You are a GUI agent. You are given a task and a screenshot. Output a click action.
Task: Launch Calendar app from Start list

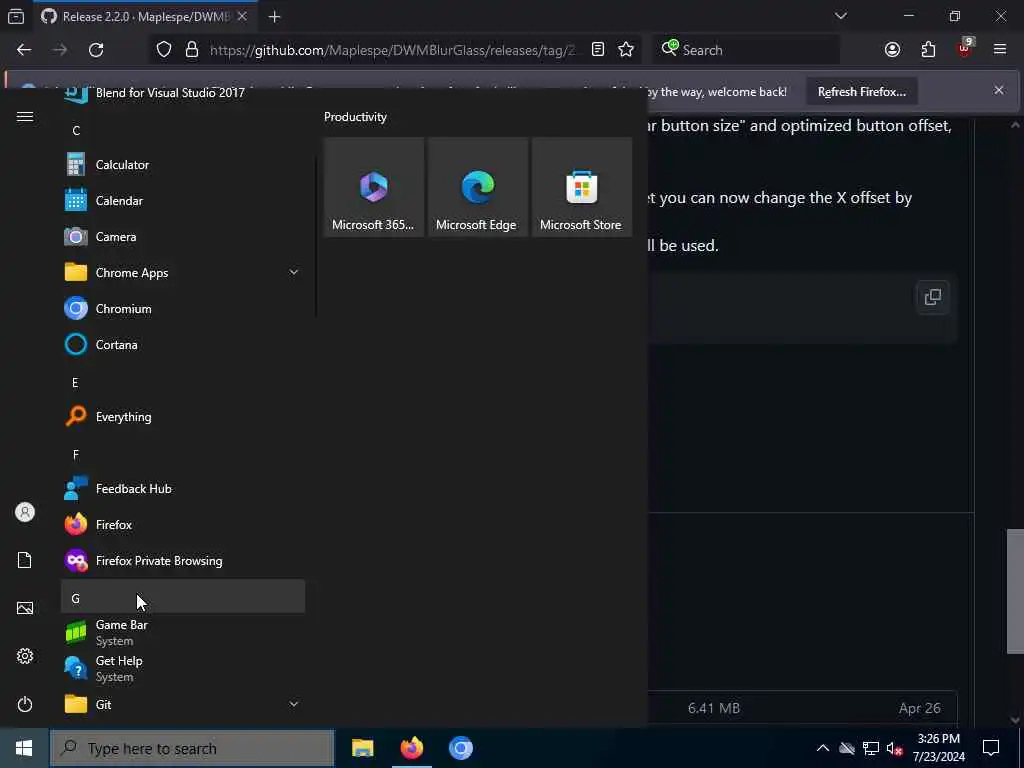tap(183, 200)
